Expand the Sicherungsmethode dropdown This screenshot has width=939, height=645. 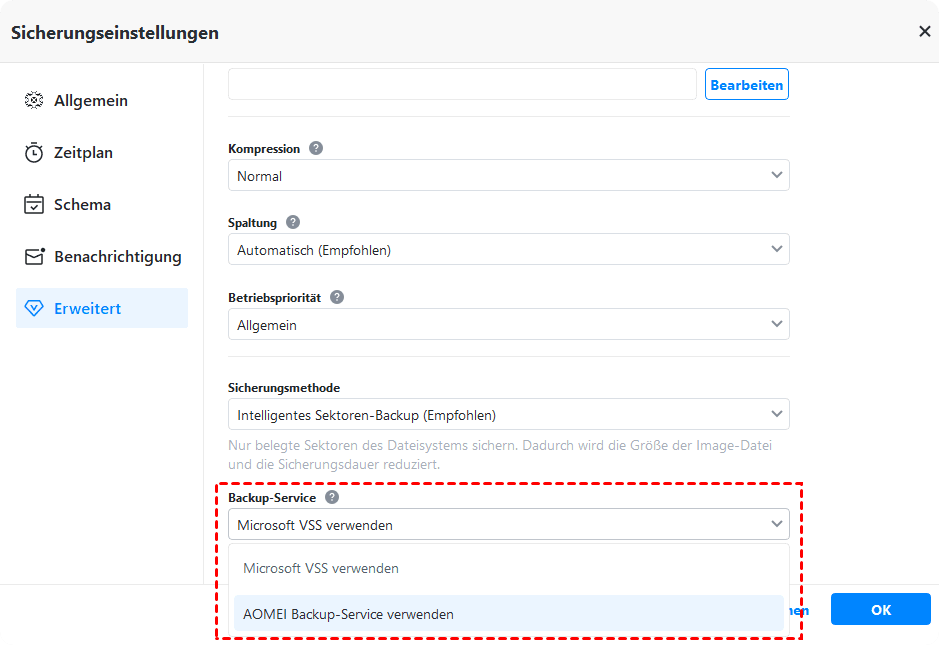point(508,414)
